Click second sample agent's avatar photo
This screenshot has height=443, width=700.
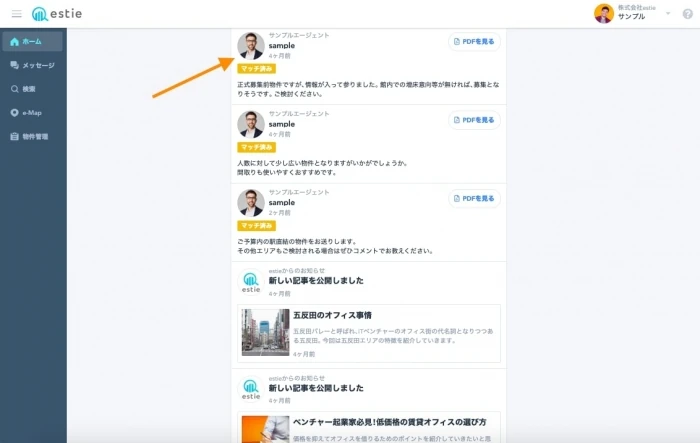click(251, 124)
